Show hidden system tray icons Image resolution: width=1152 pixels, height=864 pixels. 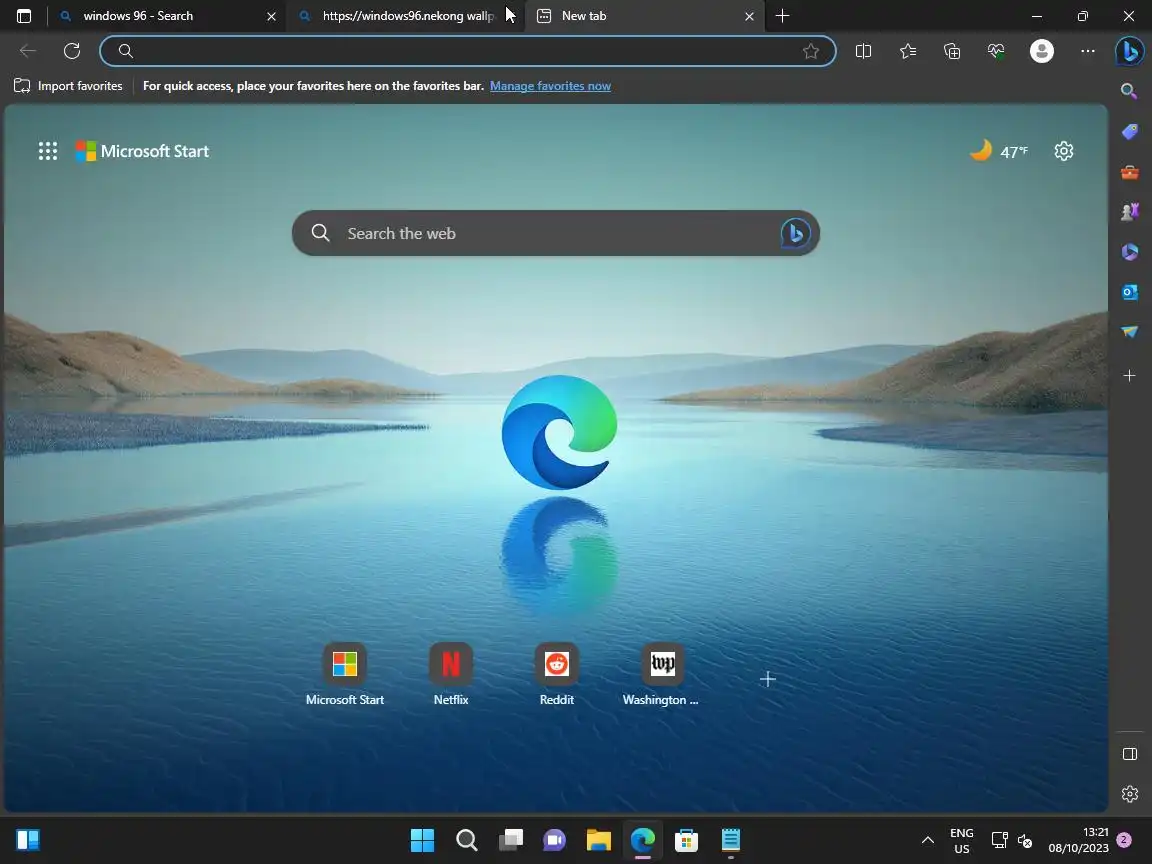point(928,840)
